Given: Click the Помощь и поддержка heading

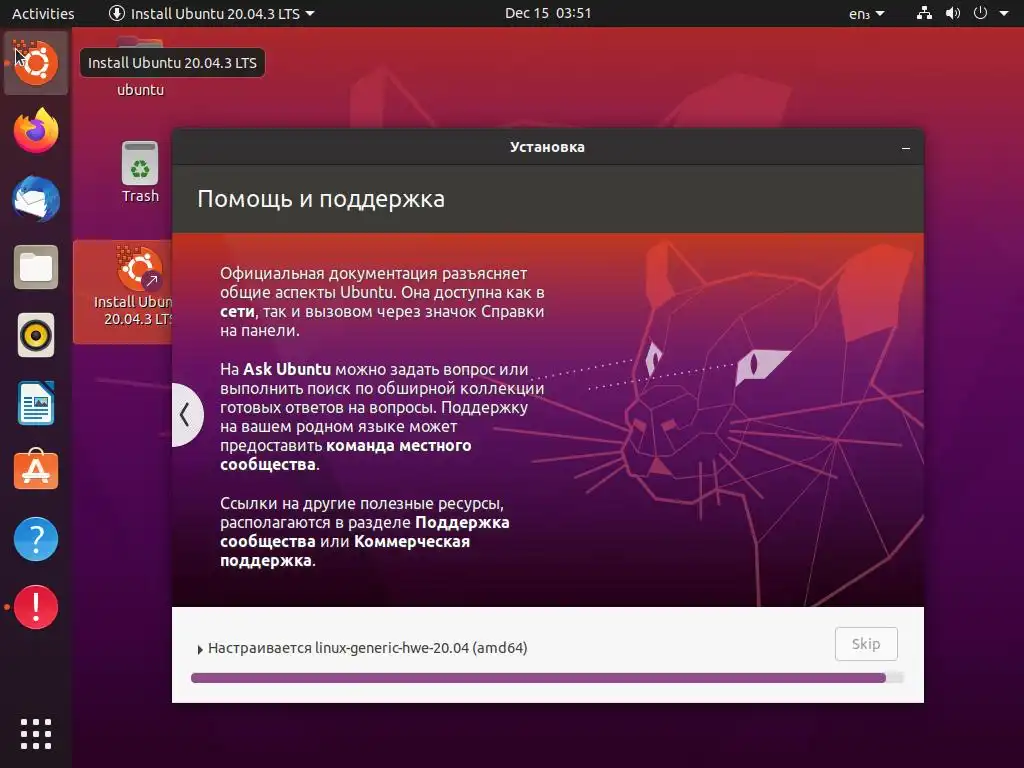Looking at the screenshot, I should pyautogui.click(x=321, y=199).
